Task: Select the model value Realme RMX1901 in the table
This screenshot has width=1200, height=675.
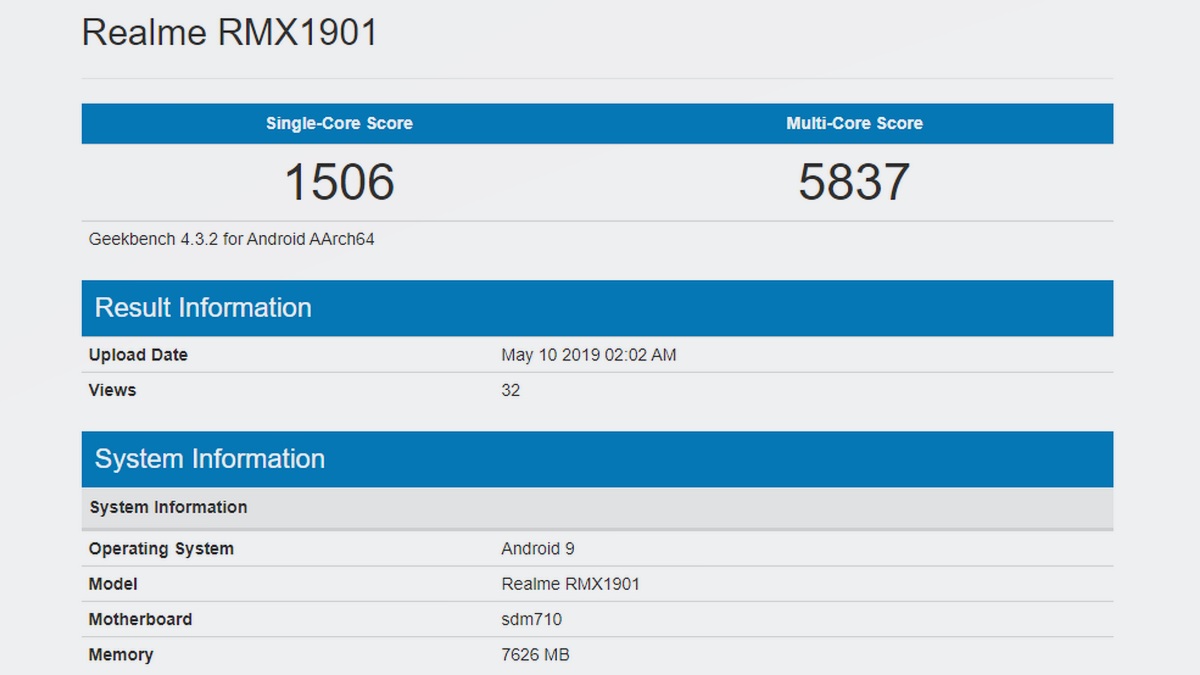Action: pyautogui.click(x=570, y=584)
